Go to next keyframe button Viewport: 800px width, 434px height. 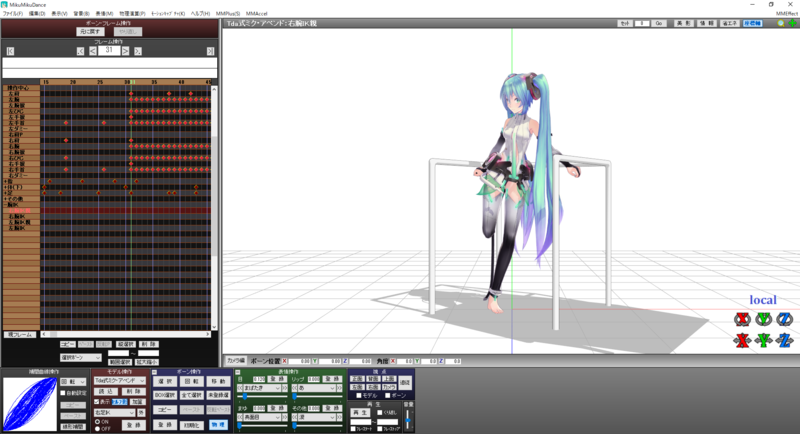pyautogui.click(x=138, y=51)
